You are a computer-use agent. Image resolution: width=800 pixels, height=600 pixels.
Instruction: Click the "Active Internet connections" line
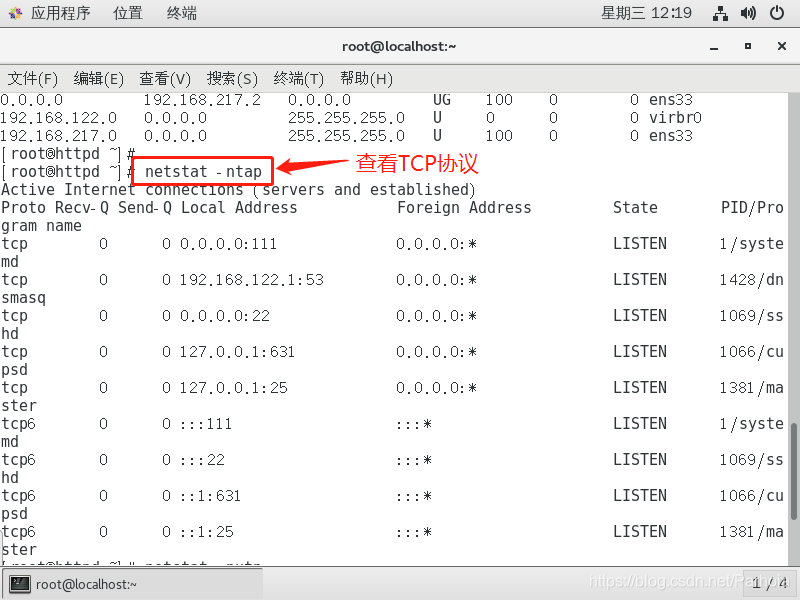click(x=238, y=190)
